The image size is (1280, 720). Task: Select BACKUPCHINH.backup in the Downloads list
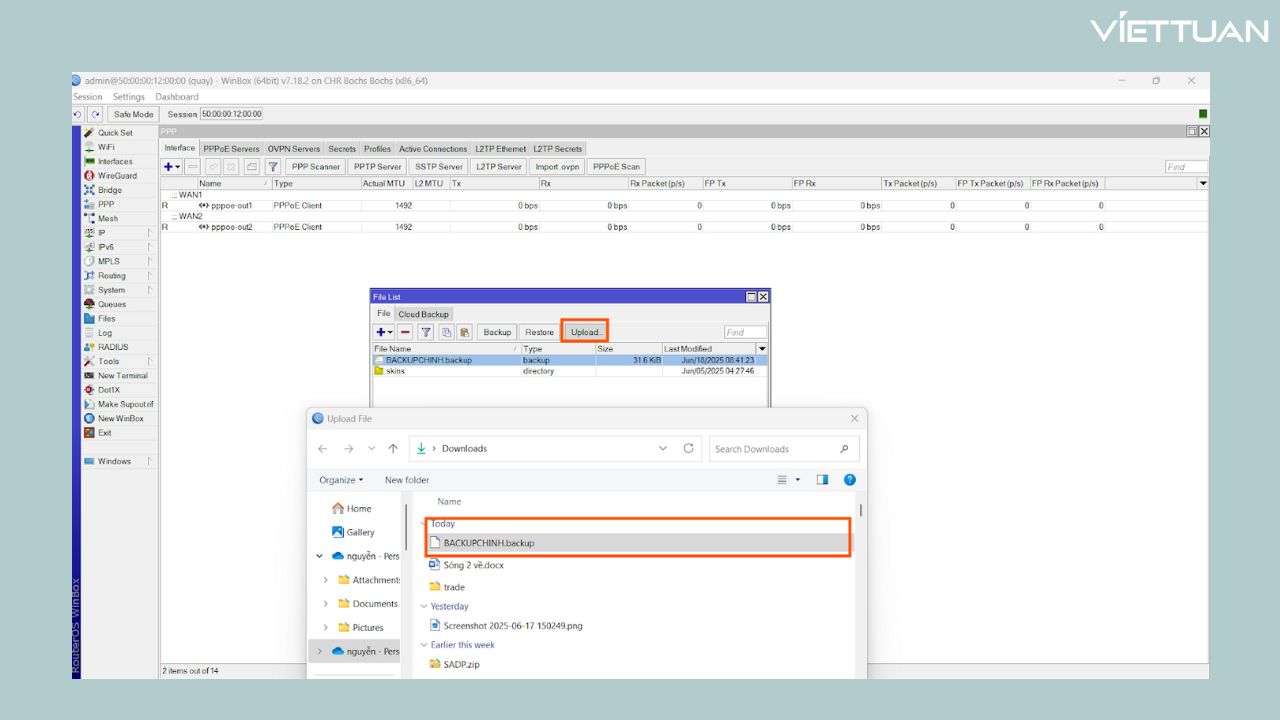point(488,543)
